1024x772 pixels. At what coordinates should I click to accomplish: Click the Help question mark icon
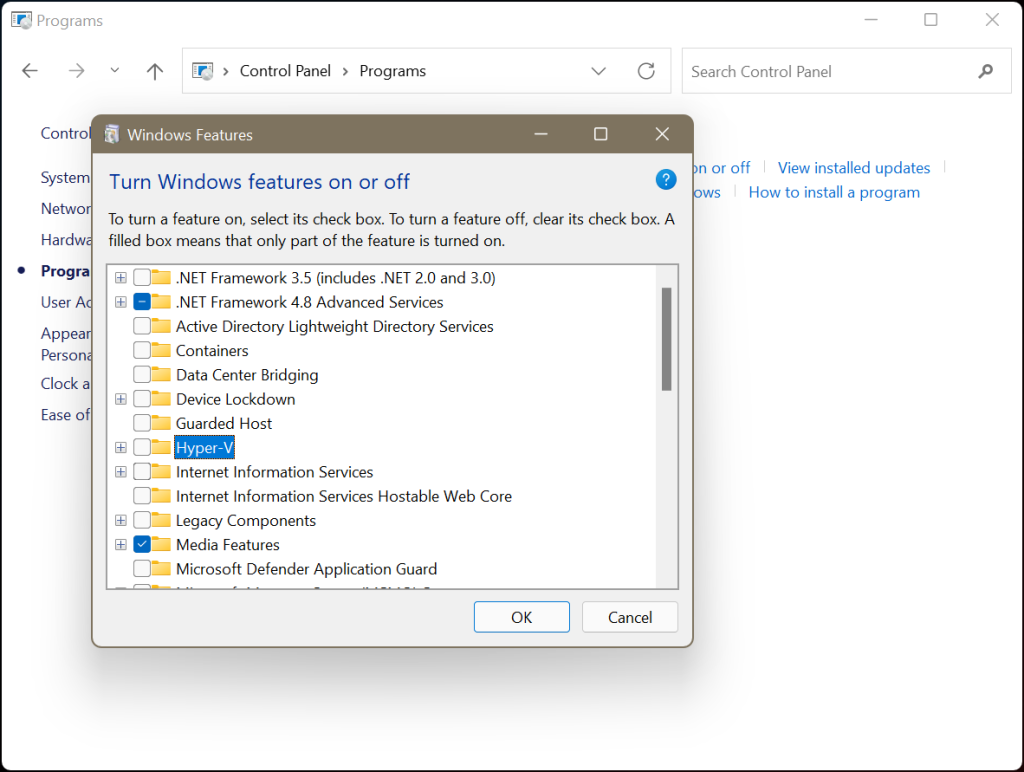pos(666,179)
